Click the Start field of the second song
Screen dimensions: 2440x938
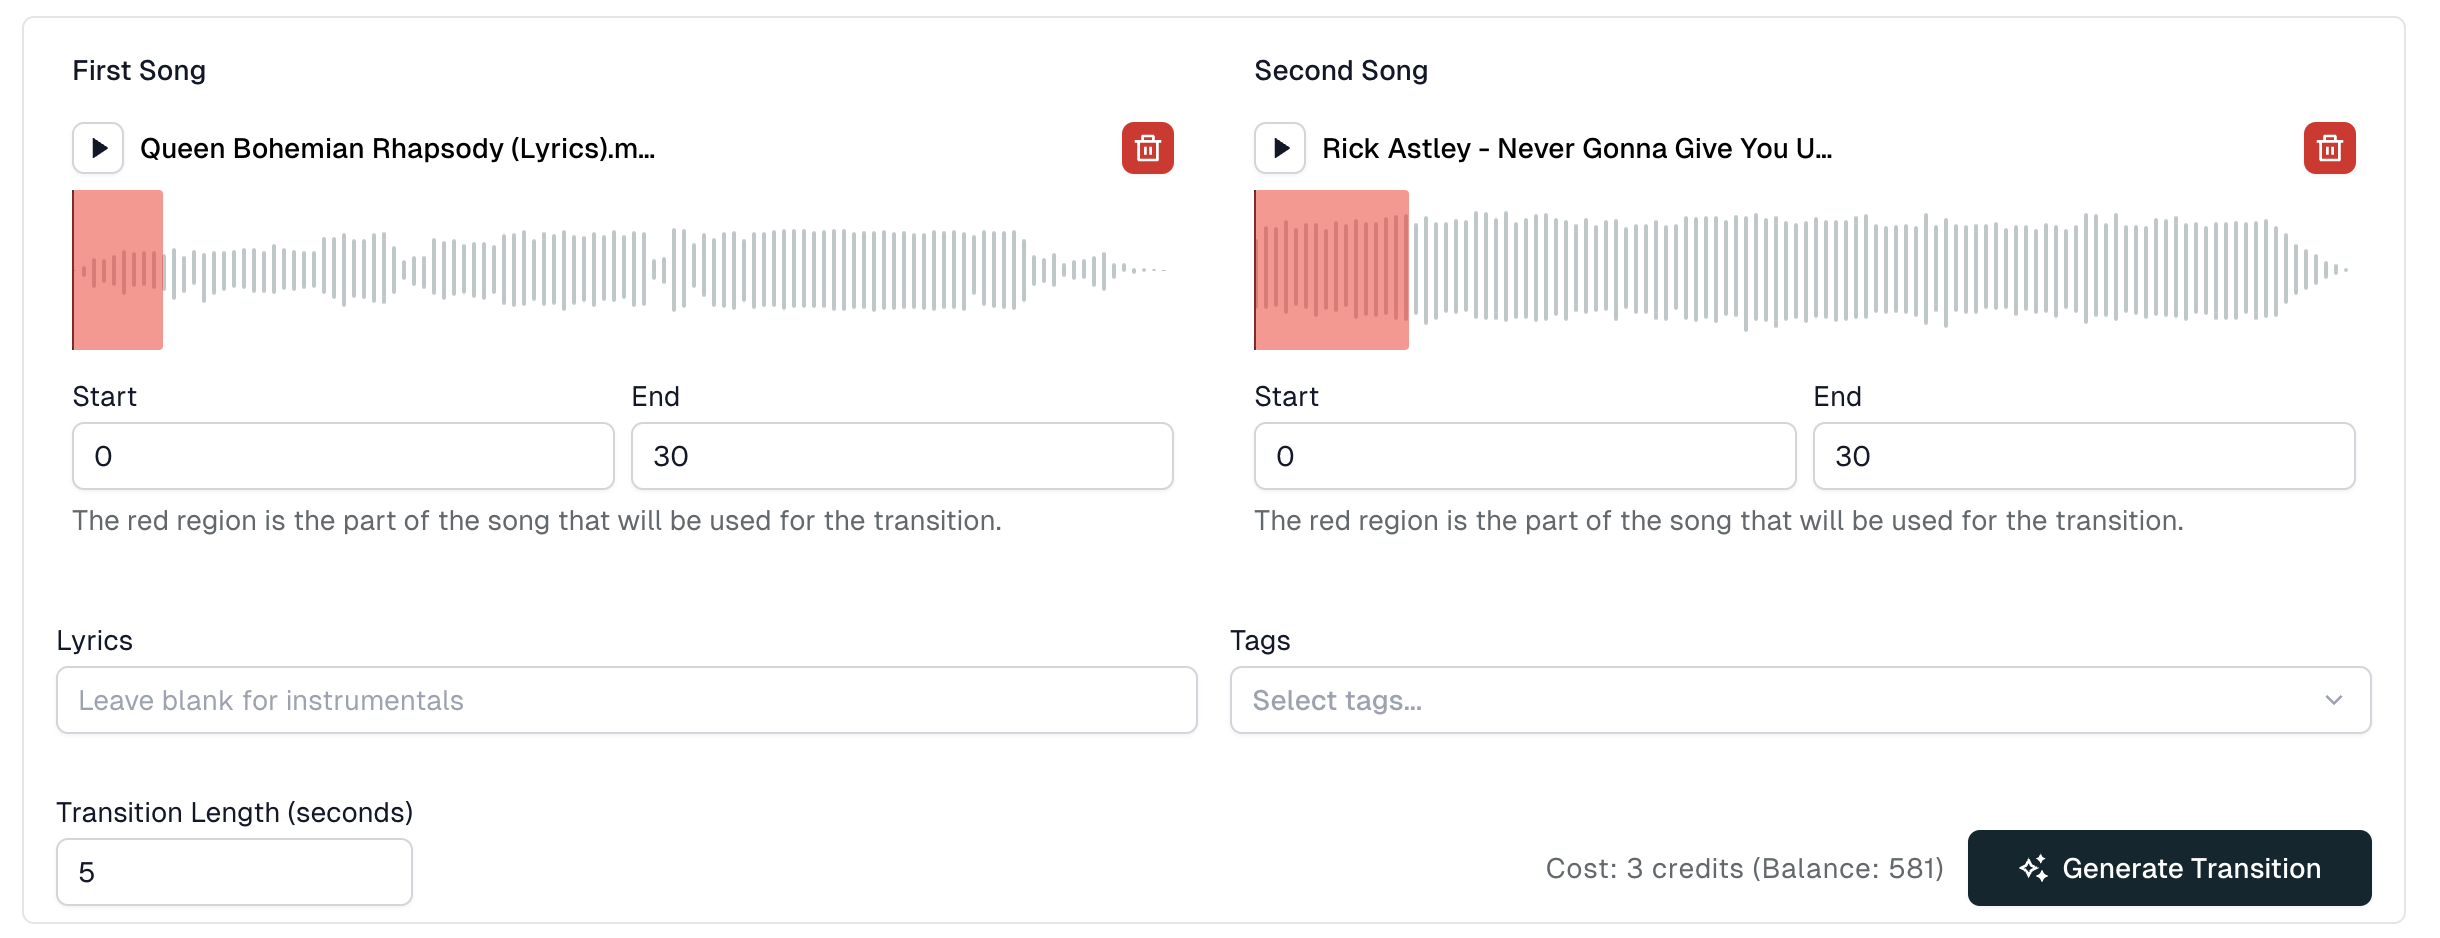(x=1524, y=455)
